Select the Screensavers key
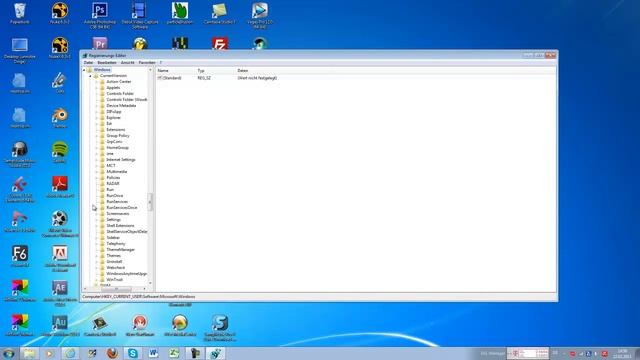Image resolution: width=640 pixels, height=360 pixels. click(118, 213)
